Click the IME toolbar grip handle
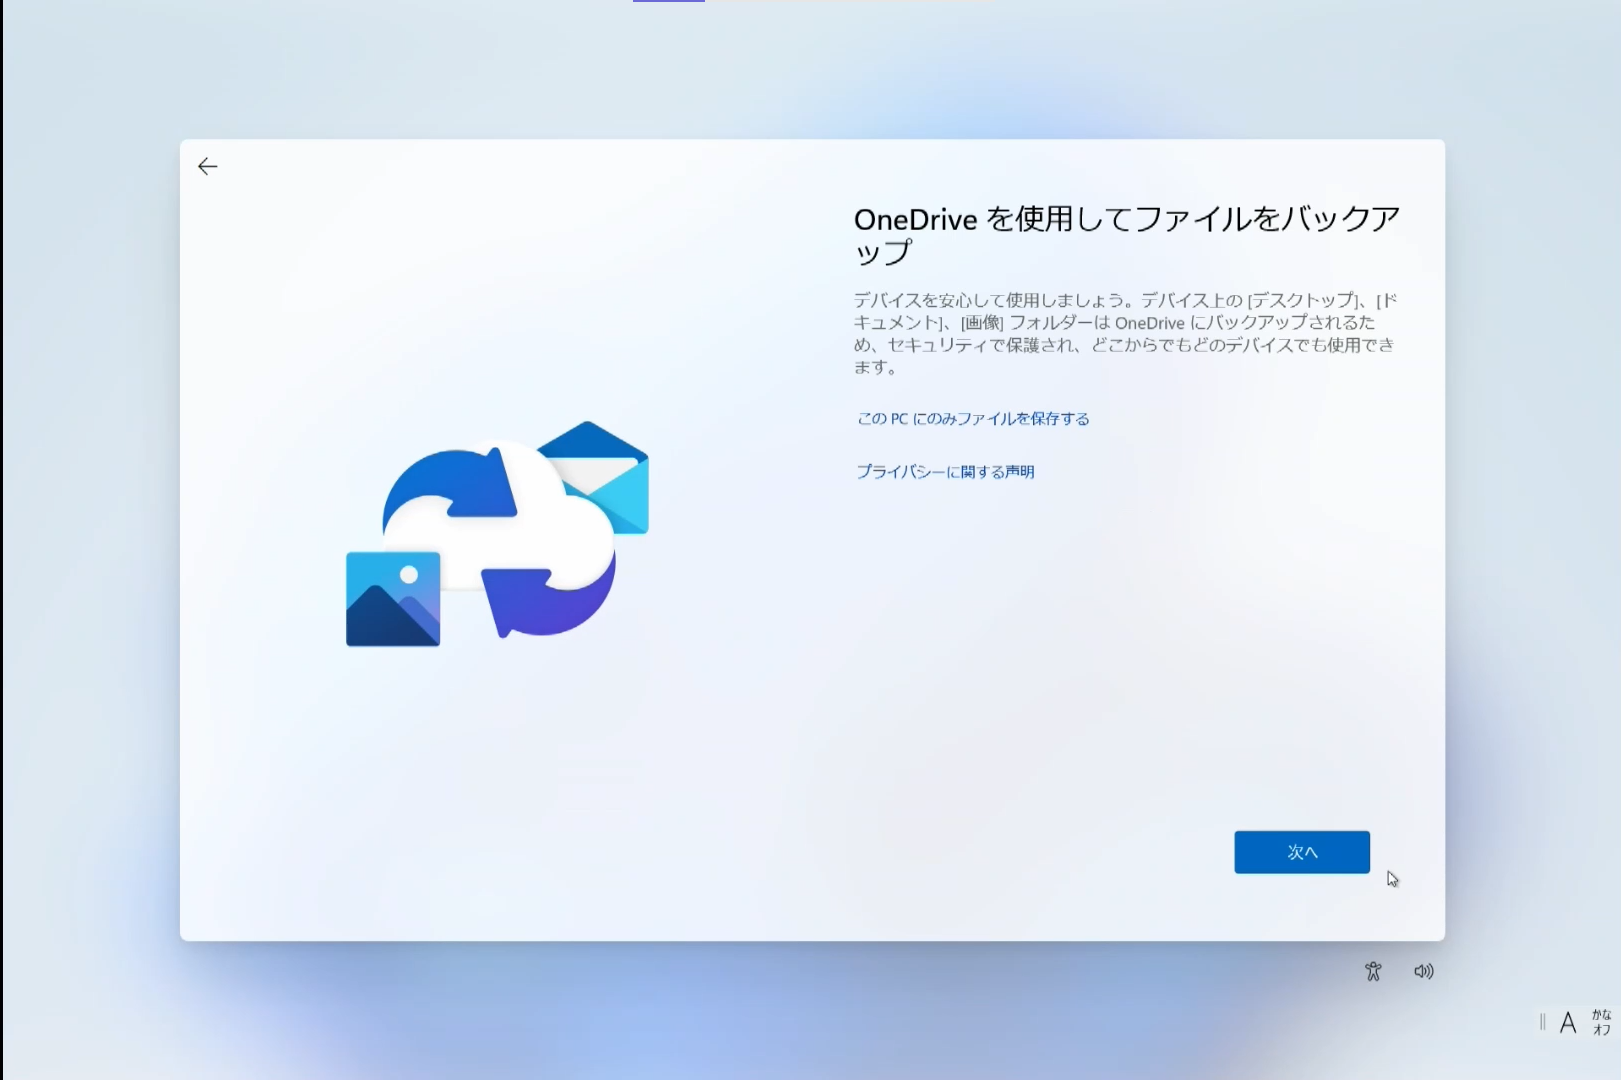Viewport: 1621px width, 1080px height. pos(1542,1022)
